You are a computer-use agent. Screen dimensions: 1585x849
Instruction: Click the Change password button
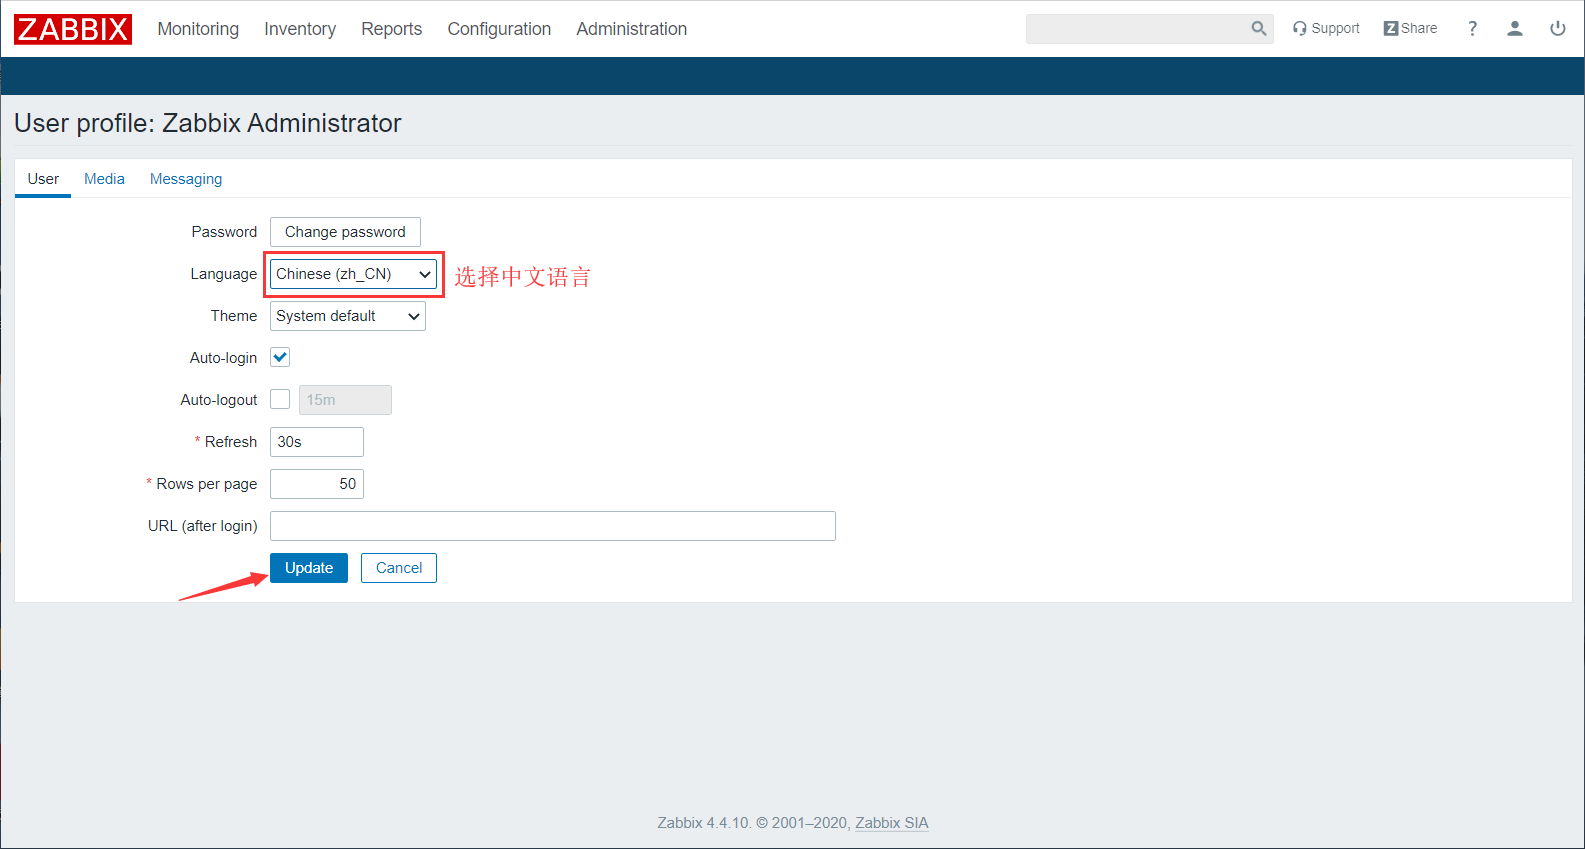[x=345, y=232]
